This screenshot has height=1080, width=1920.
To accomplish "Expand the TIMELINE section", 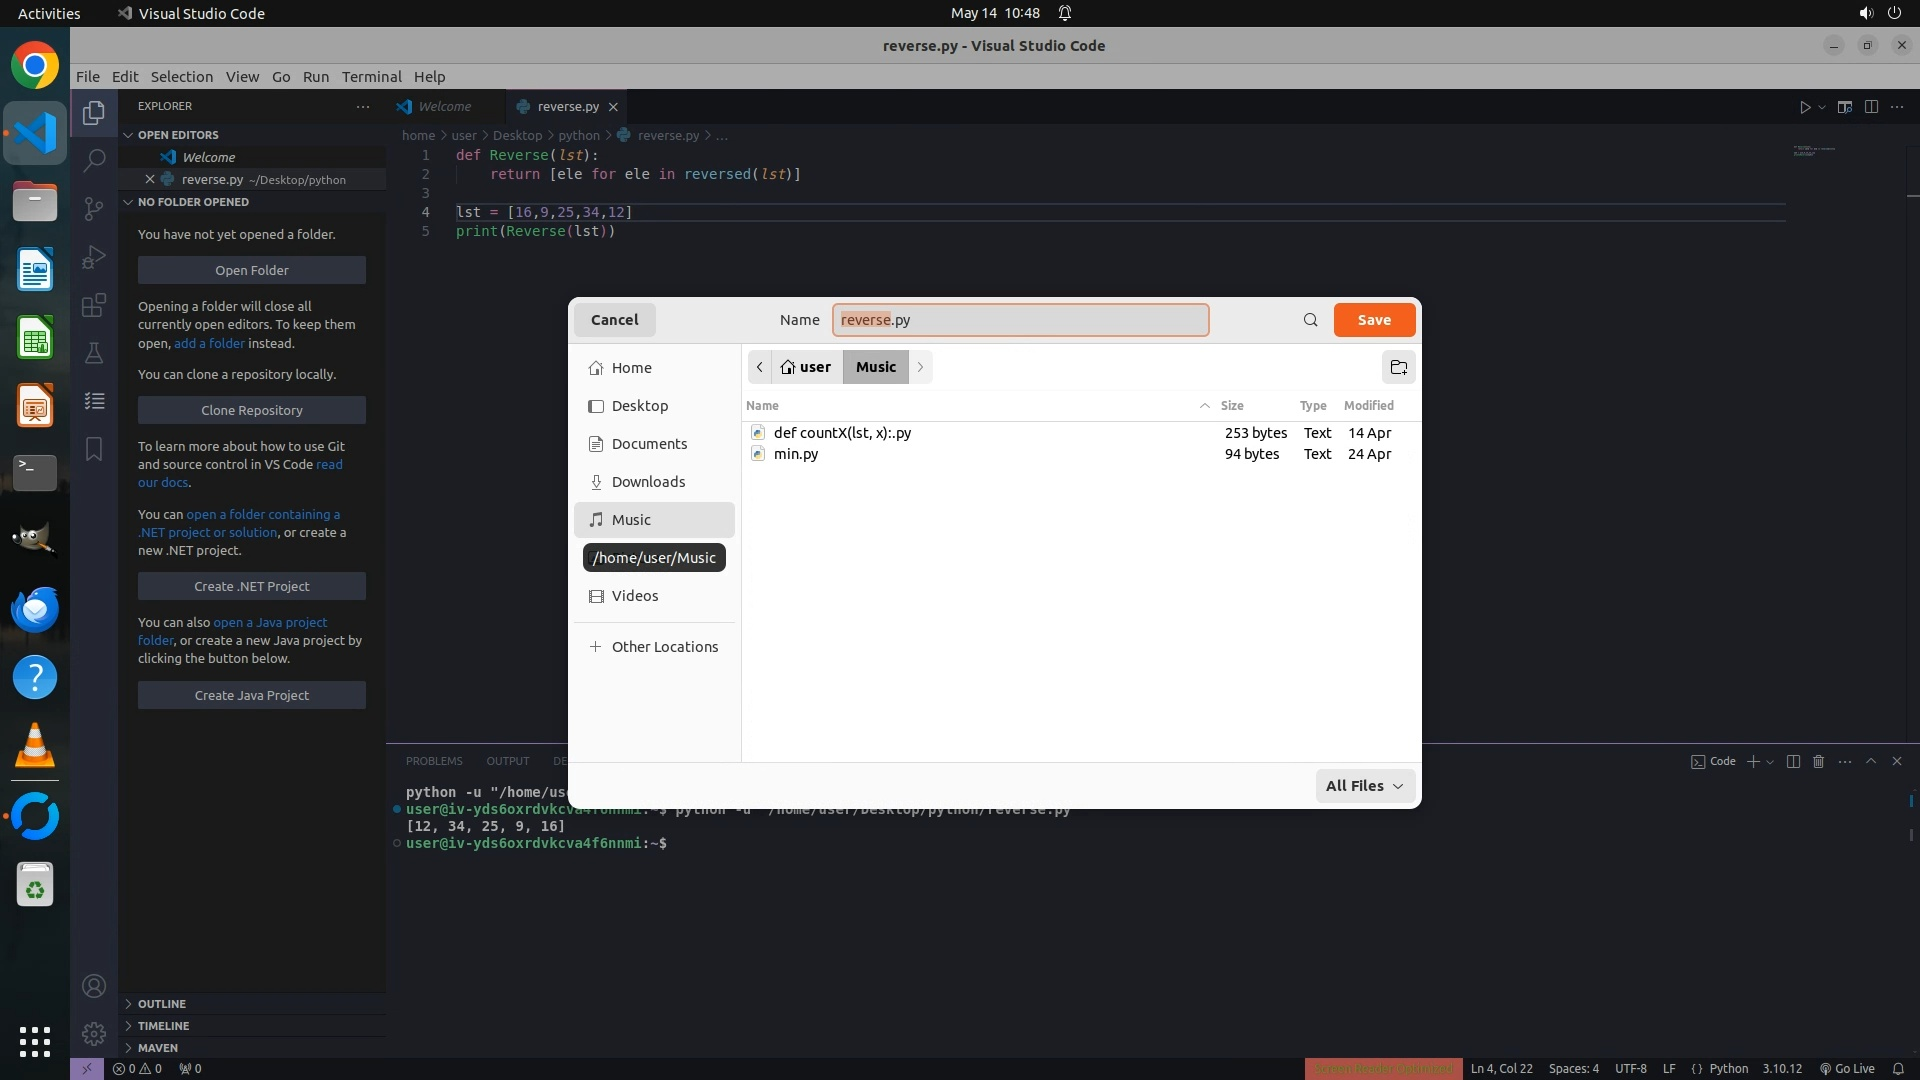I will [x=163, y=1025].
